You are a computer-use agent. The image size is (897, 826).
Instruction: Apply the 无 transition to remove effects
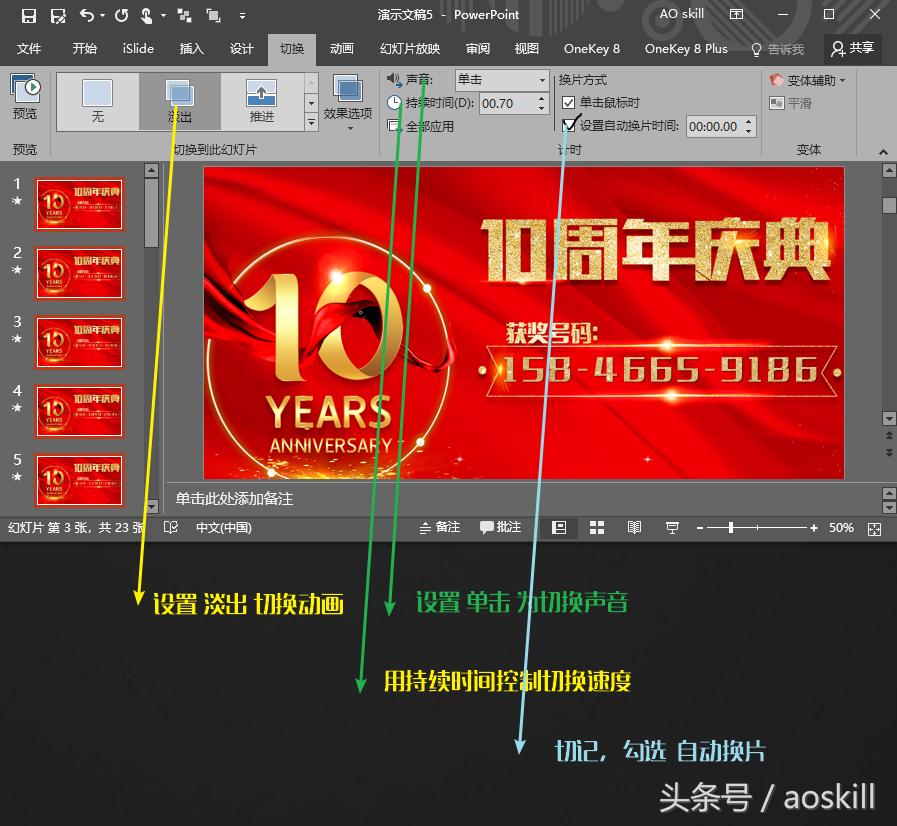pos(98,101)
